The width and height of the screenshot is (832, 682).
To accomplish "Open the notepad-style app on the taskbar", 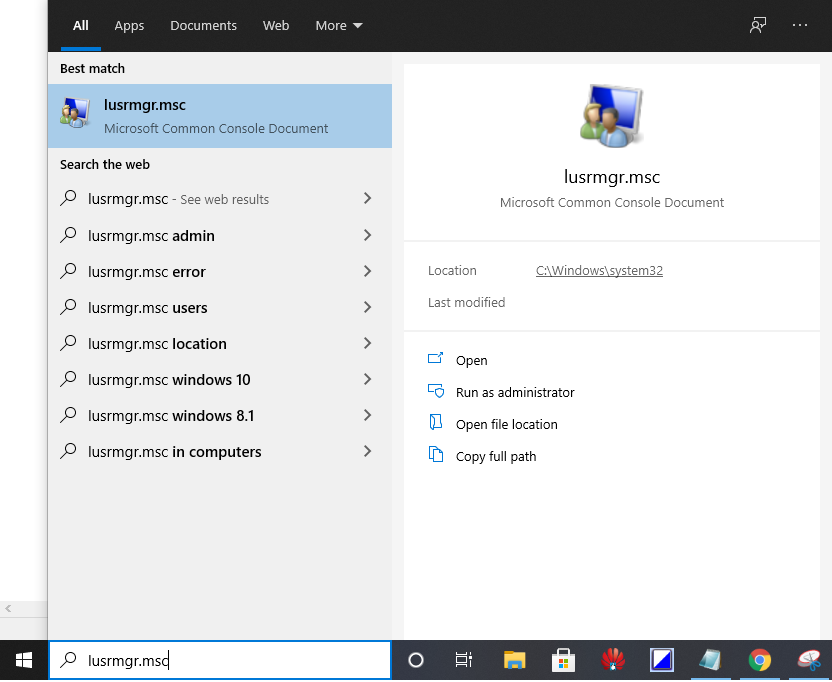I will tap(710, 660).
